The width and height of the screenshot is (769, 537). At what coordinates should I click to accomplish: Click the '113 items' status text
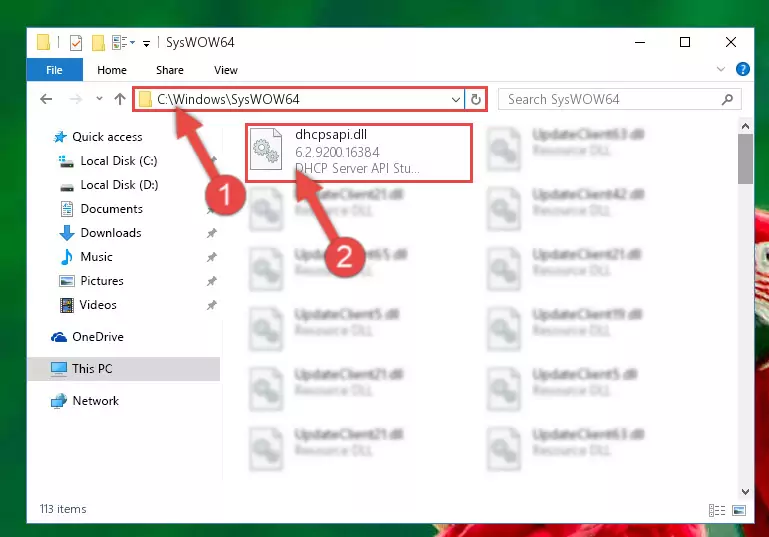click(63, 509)
